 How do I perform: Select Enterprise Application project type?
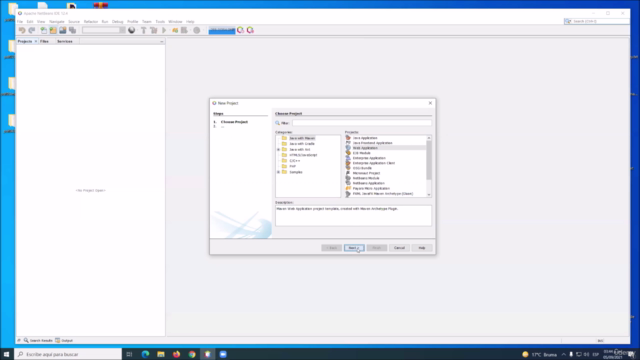click(369, 158)
